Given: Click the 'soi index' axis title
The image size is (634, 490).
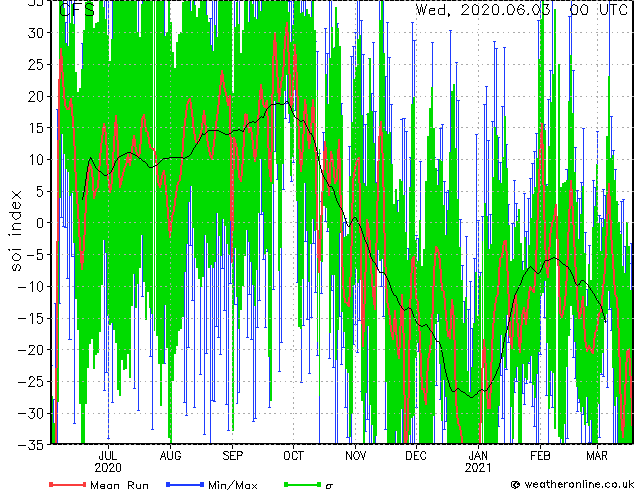Looking at the screenshot, I should click(x=16, y=231).
